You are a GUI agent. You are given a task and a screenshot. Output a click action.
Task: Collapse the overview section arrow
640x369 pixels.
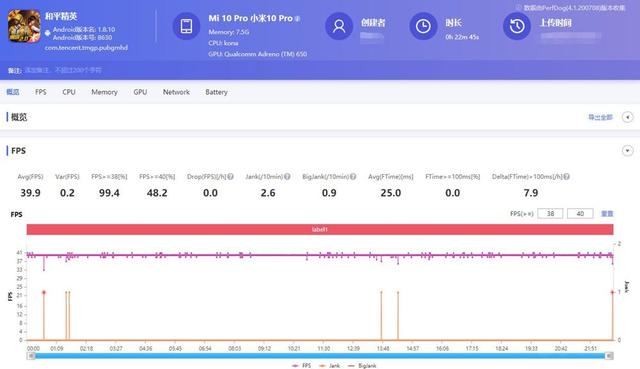(627, 117)
